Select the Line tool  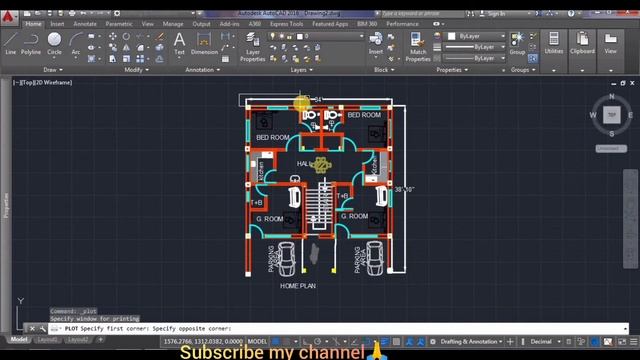tap(11, 44)
